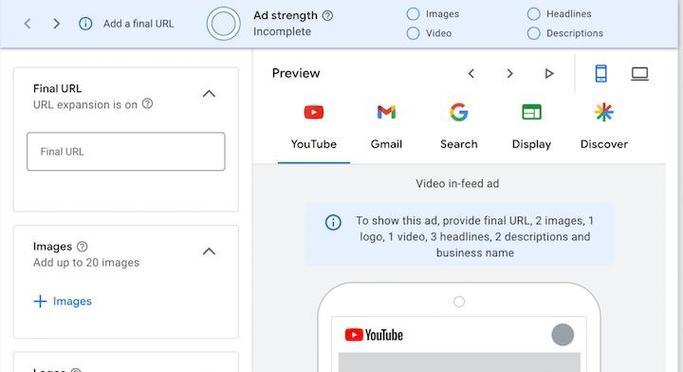The image size is (683, 372).
Task: Show previous ad preview
Action: [471, 74]
